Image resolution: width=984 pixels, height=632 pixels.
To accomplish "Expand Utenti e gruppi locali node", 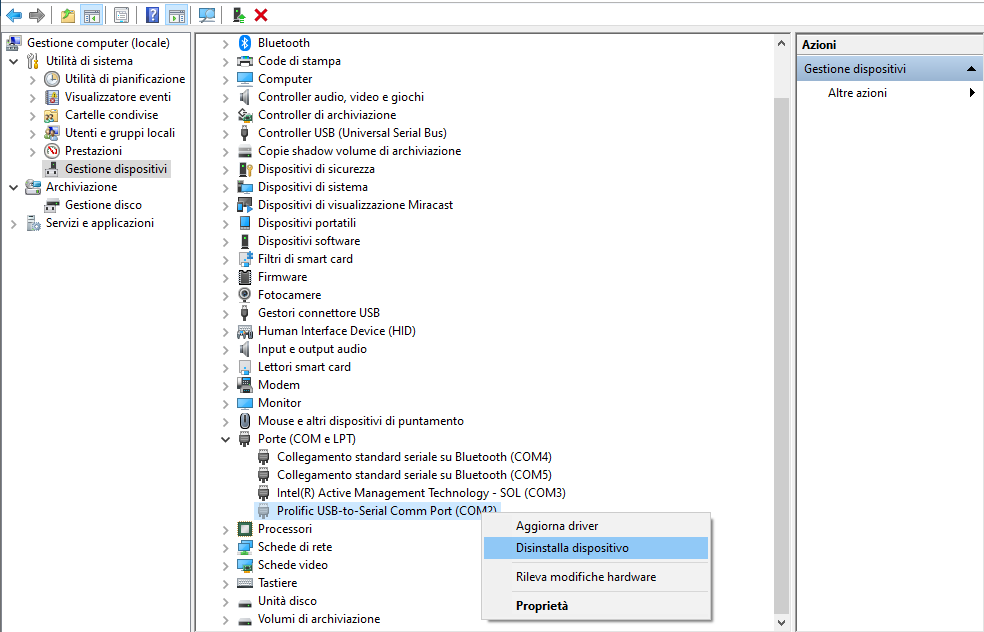I will tap(33, 134).
